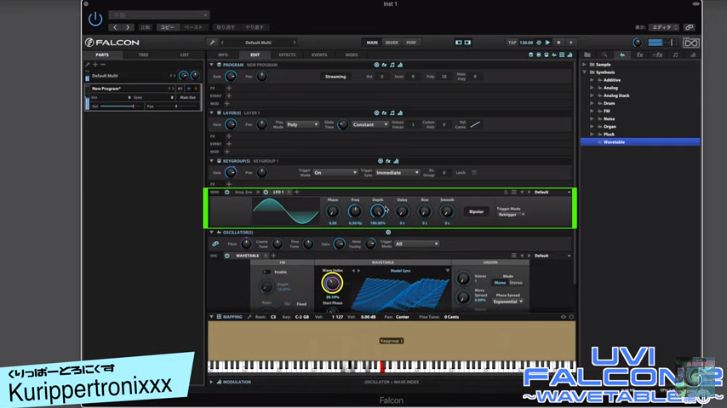Collapse the PROGRAM section triangle
The image size is (727, 408).
point(211,65)
